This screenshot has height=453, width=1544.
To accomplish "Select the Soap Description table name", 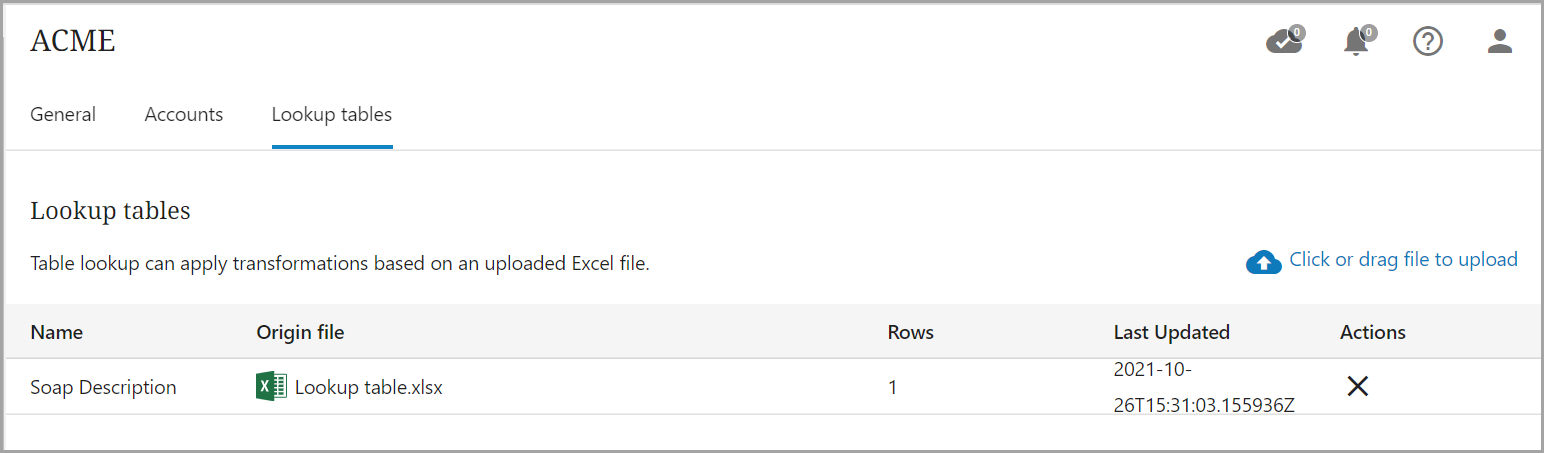I will pos(103,388).
